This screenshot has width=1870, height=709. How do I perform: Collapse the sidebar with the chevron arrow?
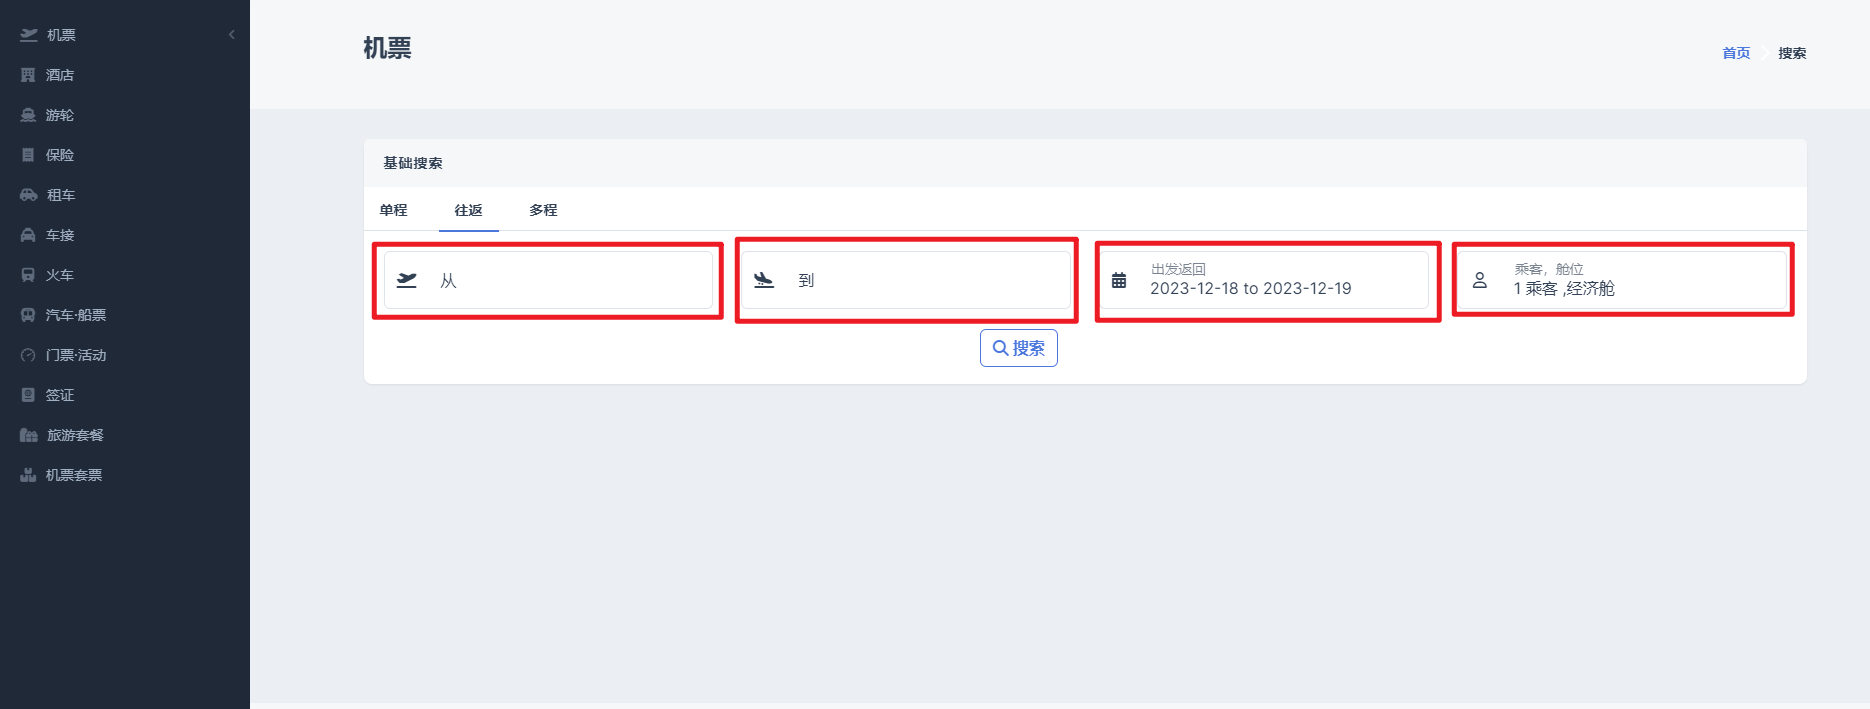coord(232,35)
